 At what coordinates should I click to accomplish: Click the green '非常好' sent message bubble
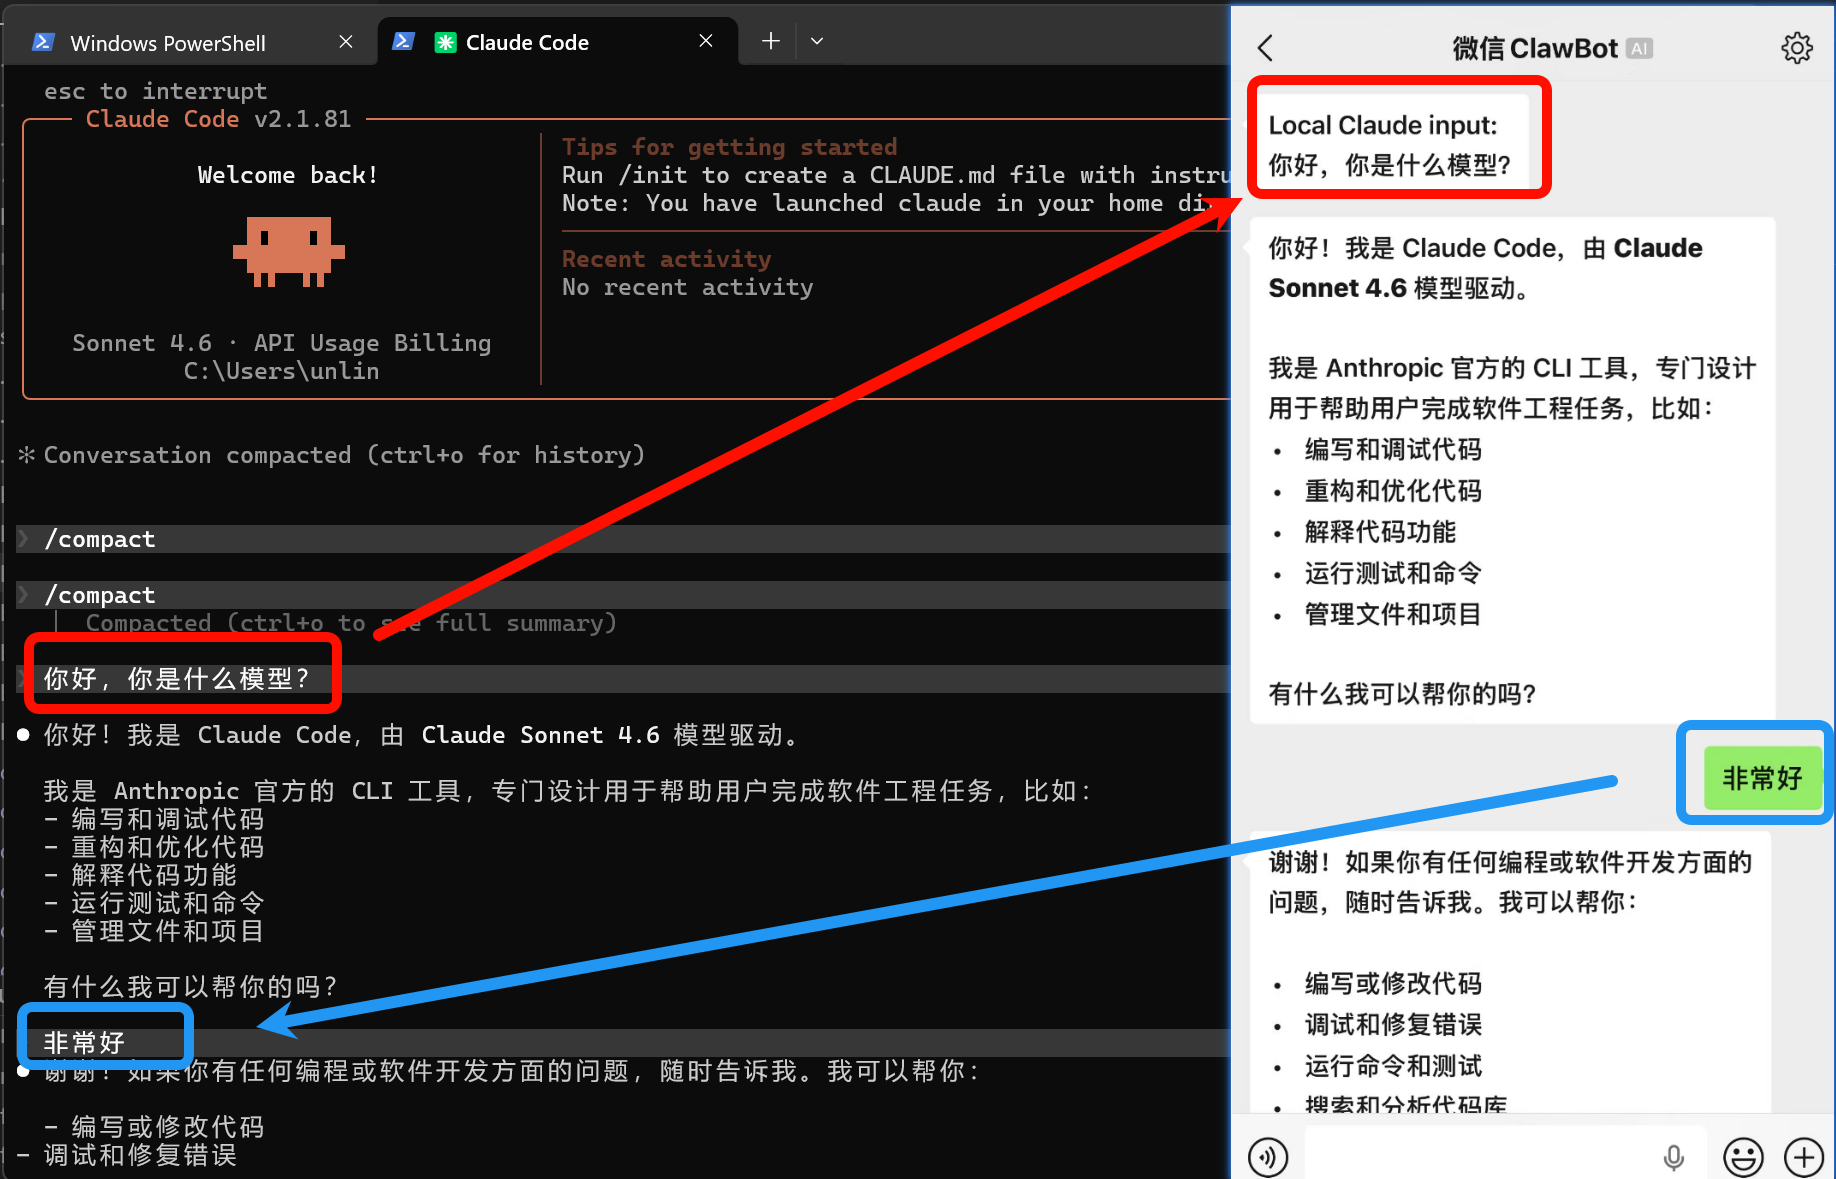(x=1762, y=778)
